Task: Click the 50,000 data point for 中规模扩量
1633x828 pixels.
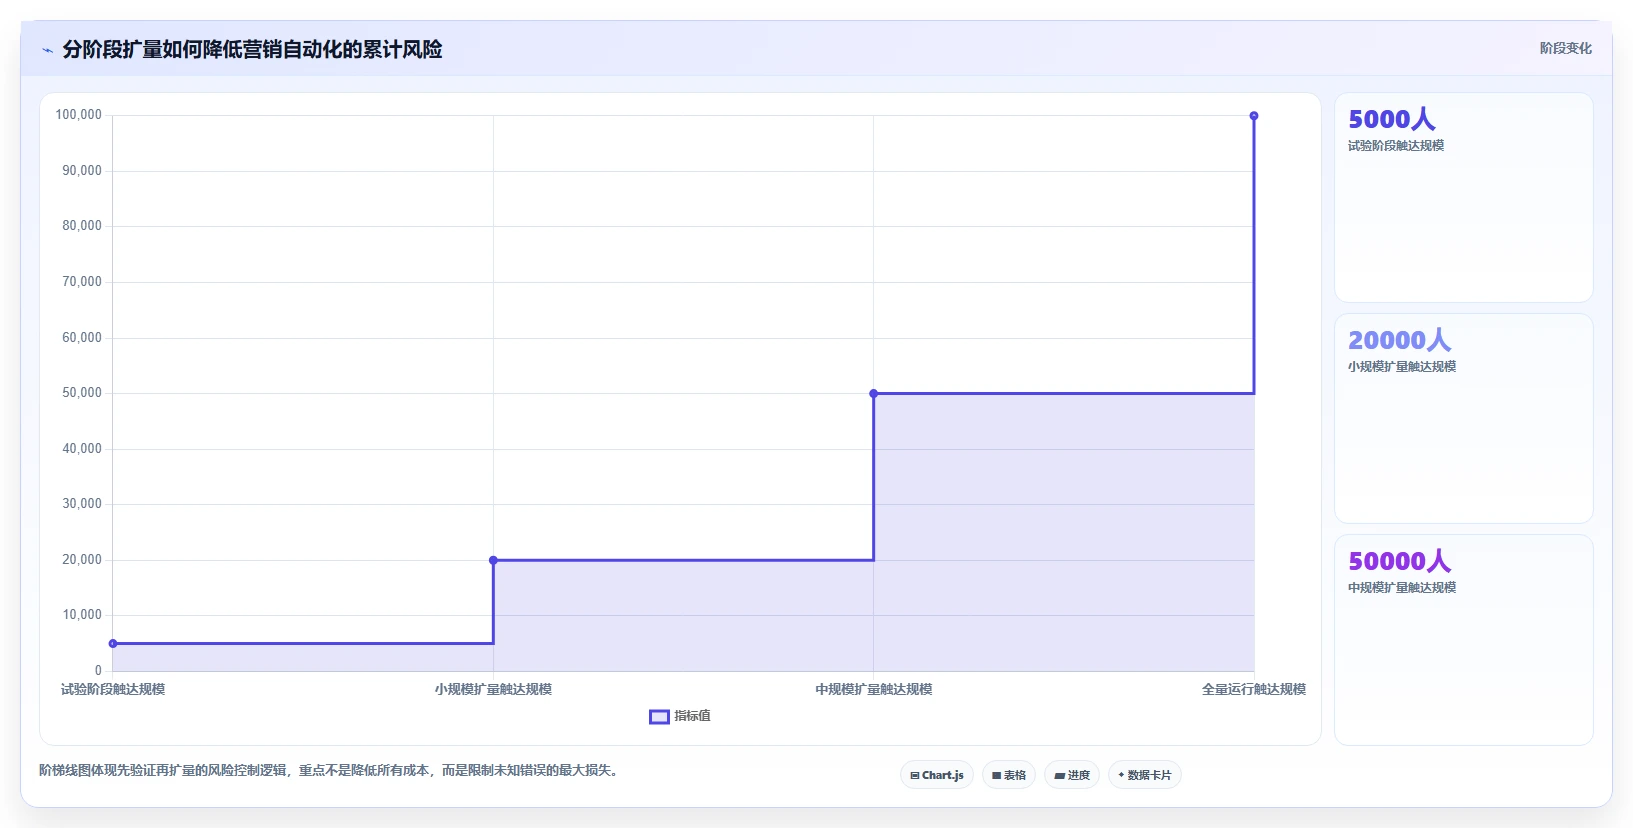Action: tap(873, 393)
